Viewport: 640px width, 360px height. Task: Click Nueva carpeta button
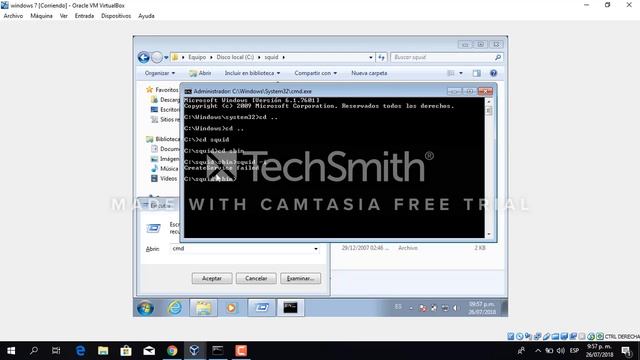coord(369,73)
